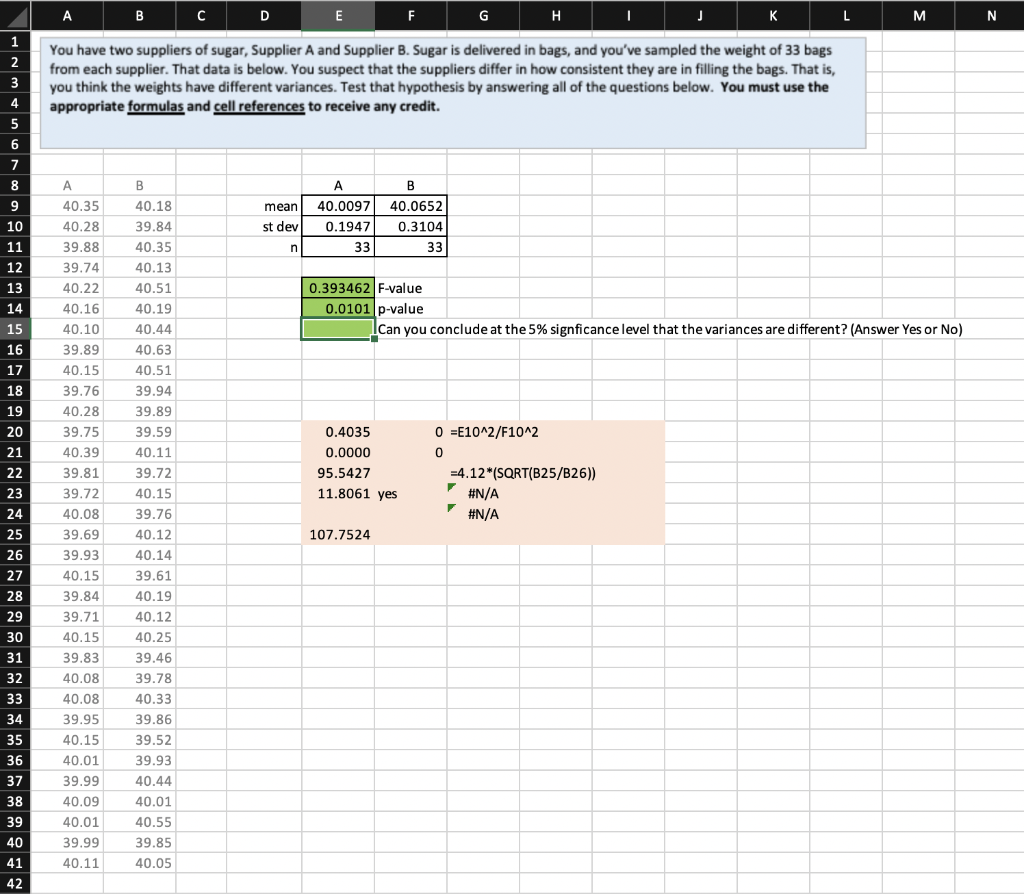Click the 'mean' row label
The width and height of the screenshot is (1024, 894).
[281, 206]
